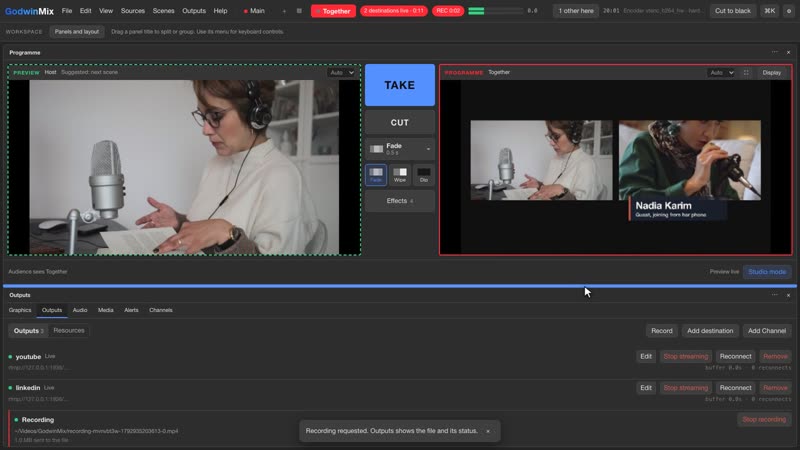The height and width of the screenshot is (450, 800).
Task: Select the Resources sub-tab
Action: [69, 331]
